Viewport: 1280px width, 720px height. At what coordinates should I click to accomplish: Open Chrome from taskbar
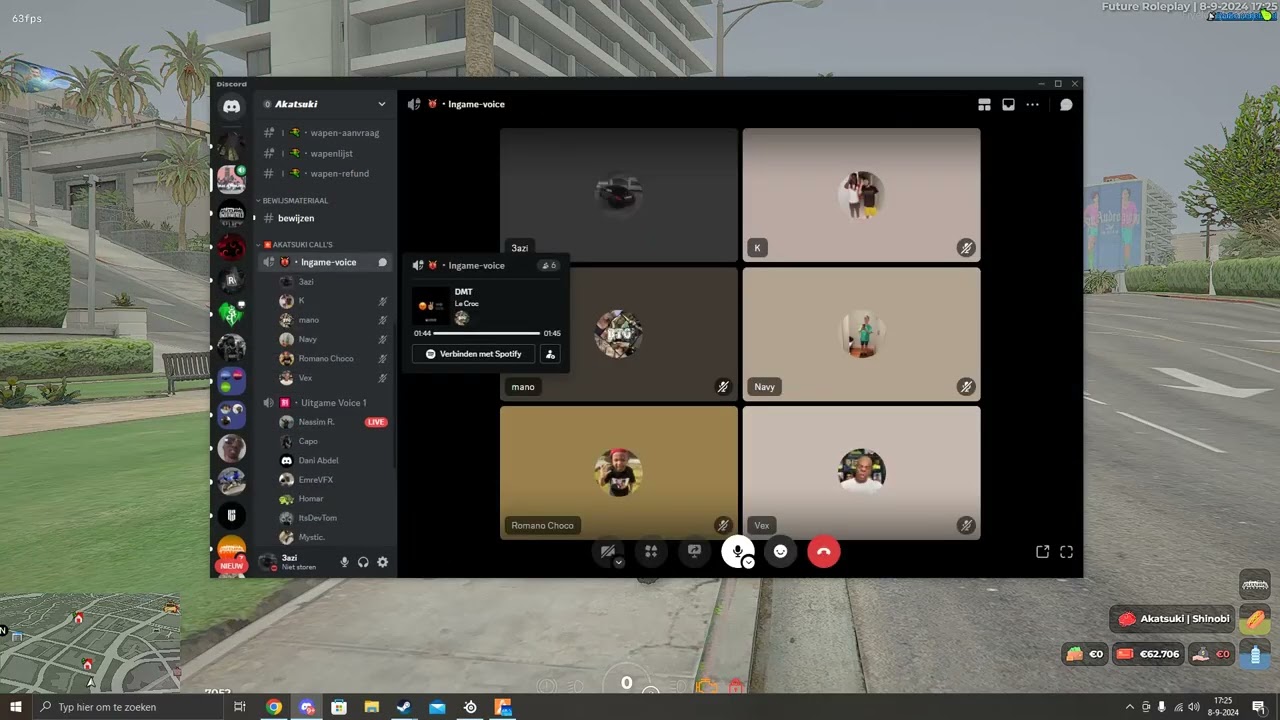[273, 707]
